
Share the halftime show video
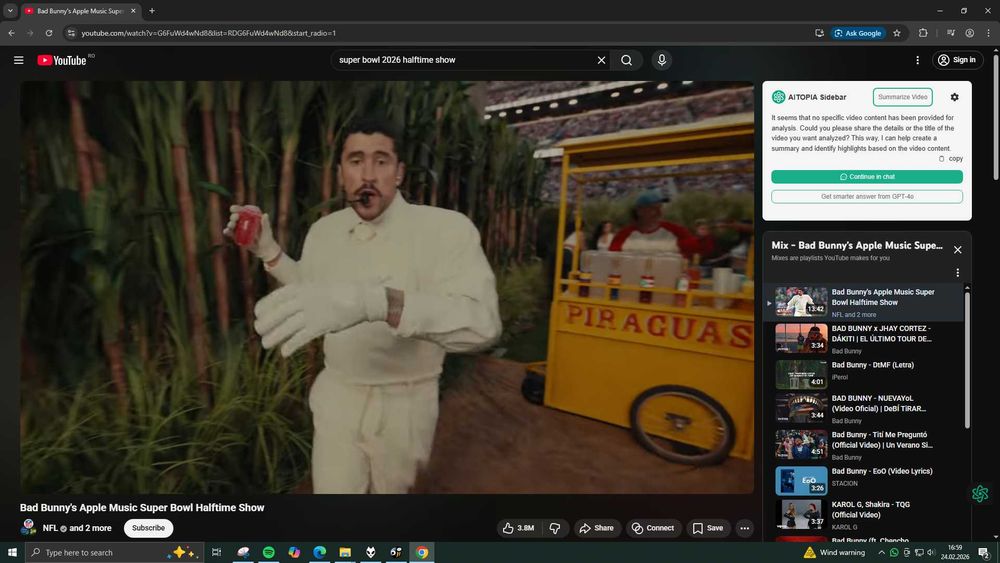596,528
